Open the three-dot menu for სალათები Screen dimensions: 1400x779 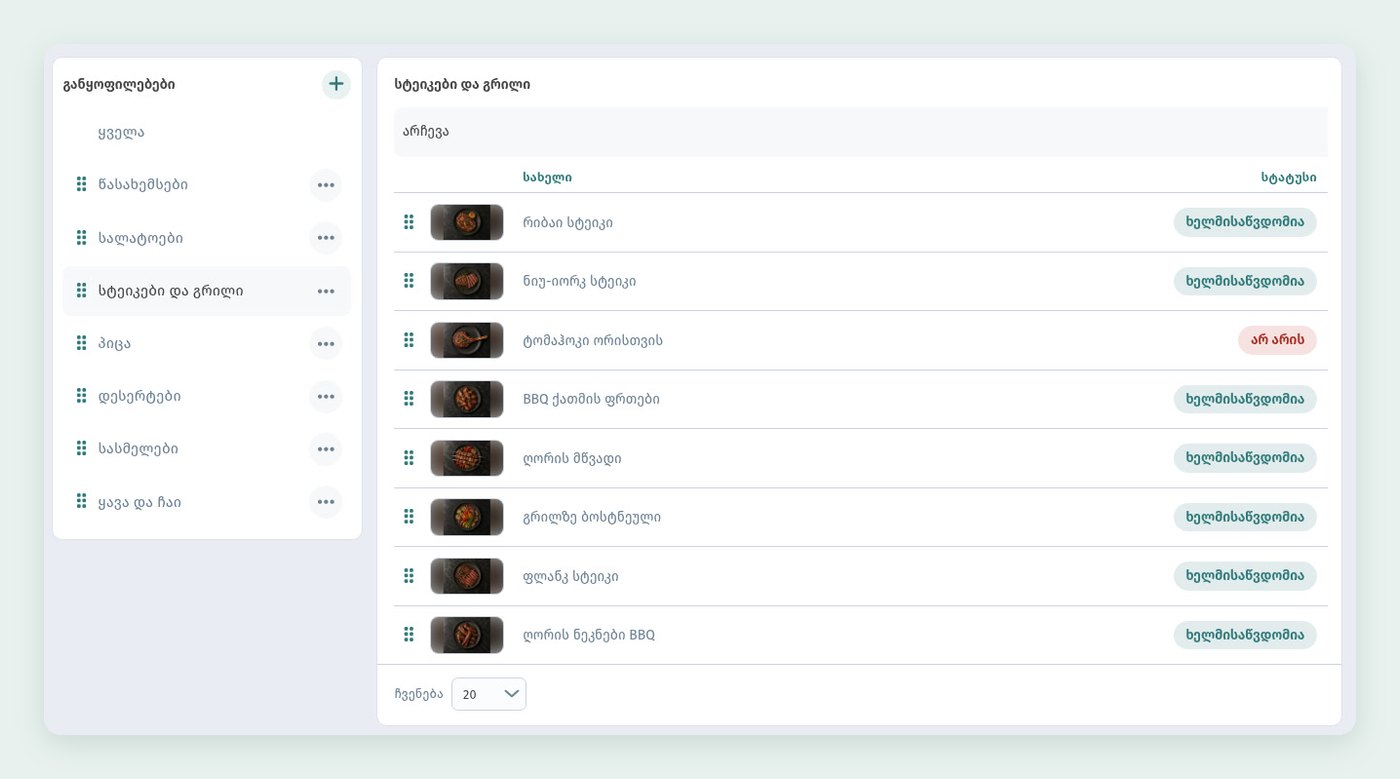tap(325, 238)
